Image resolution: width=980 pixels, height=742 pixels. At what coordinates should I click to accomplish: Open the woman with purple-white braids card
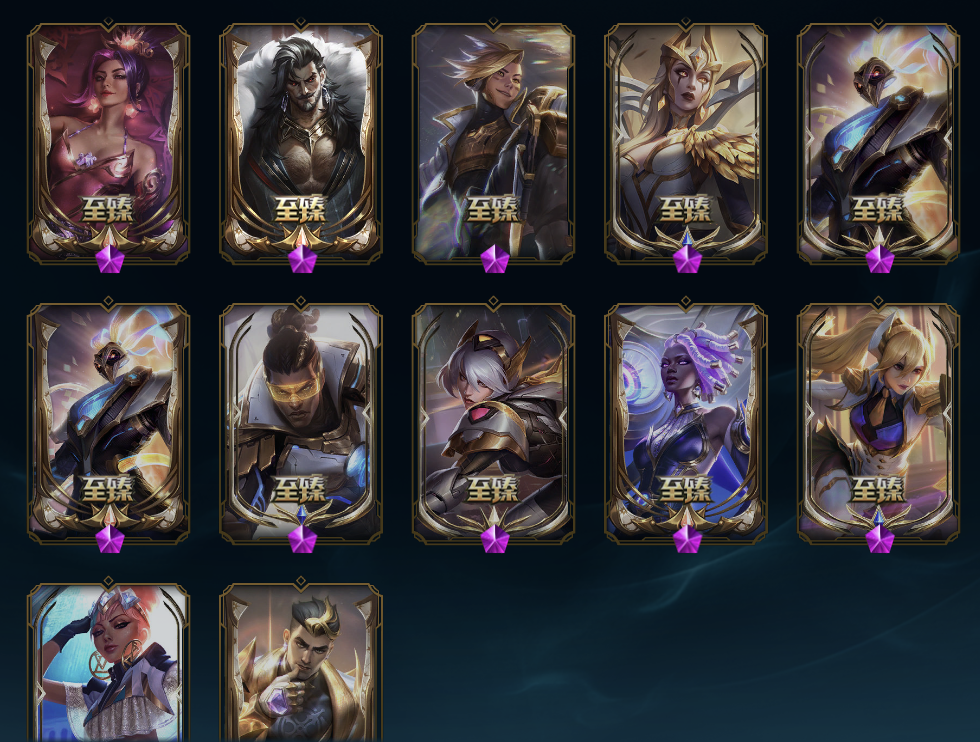(x=686, y=423)
